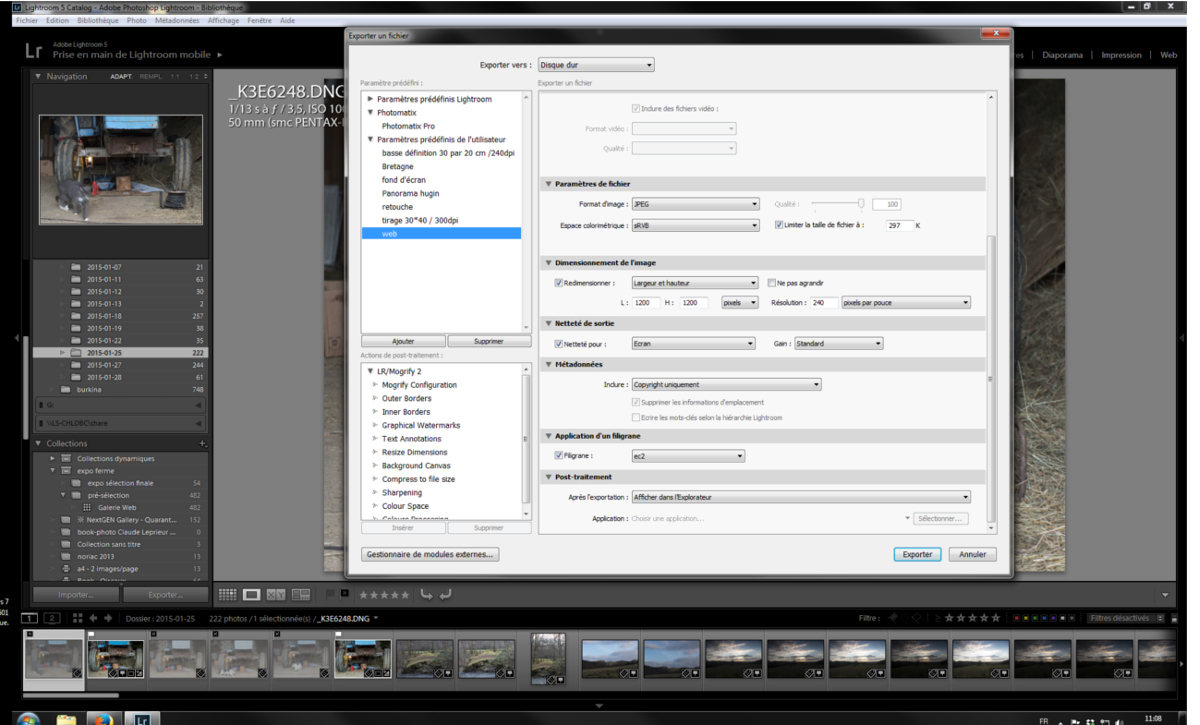Screen dimensions: 1200x725
Task: Click the add collection plus icon
Action: tap(202, 444)
